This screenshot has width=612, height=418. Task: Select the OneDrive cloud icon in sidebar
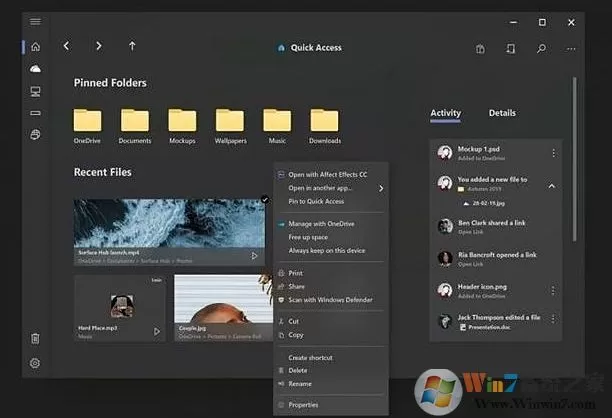(35, 69)
